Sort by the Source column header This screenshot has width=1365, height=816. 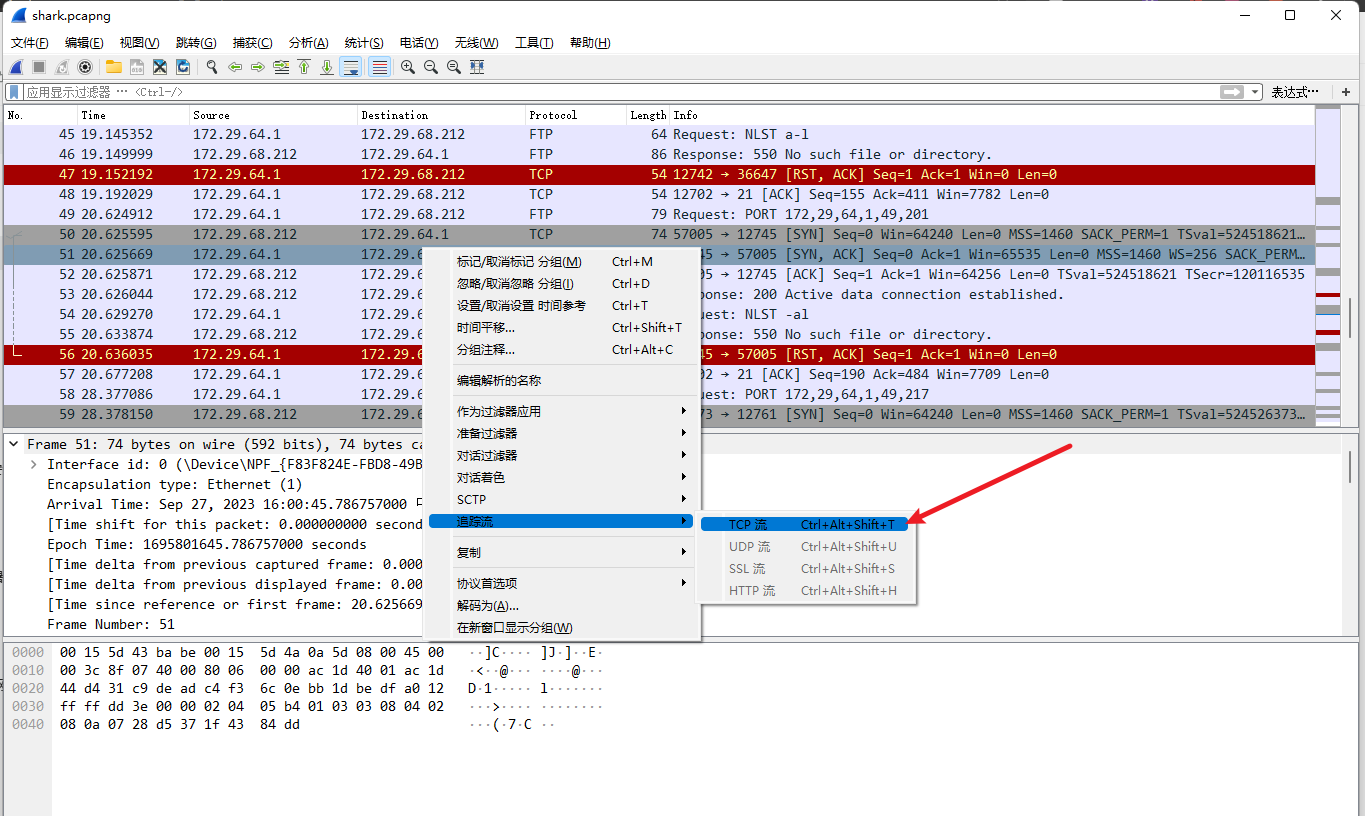click(273, 115)
